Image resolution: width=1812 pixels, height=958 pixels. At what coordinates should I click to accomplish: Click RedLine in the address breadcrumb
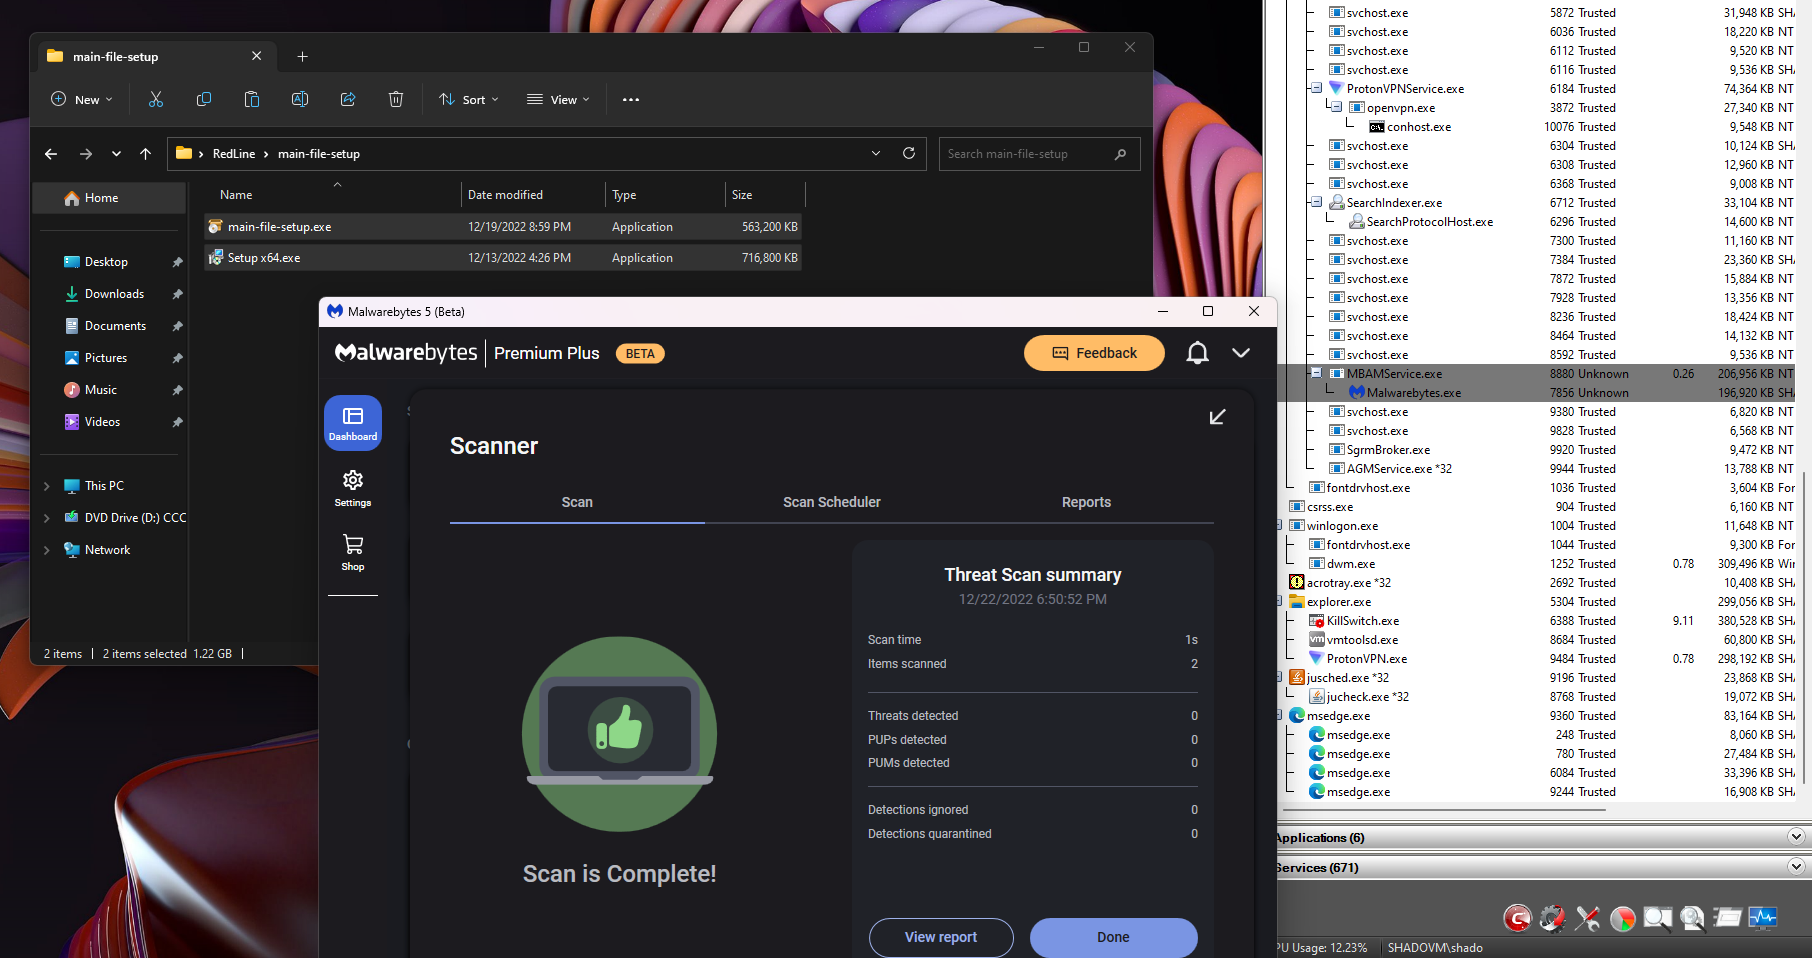pos(234,154)
